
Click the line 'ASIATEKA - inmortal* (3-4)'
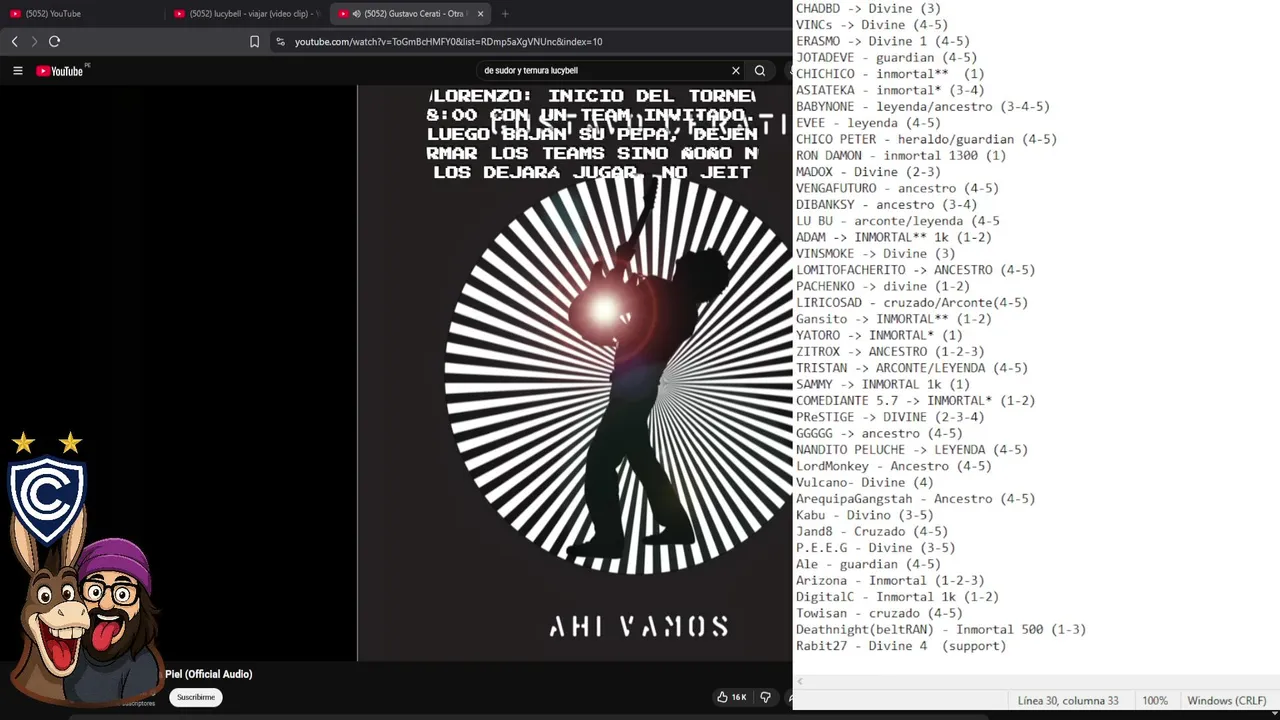pos(890,90)
